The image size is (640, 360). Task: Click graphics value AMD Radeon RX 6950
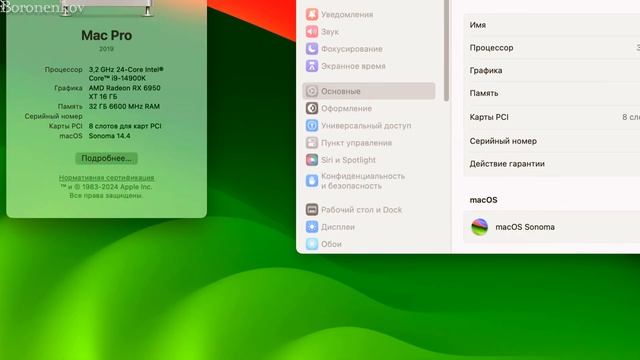click(124, 92)
